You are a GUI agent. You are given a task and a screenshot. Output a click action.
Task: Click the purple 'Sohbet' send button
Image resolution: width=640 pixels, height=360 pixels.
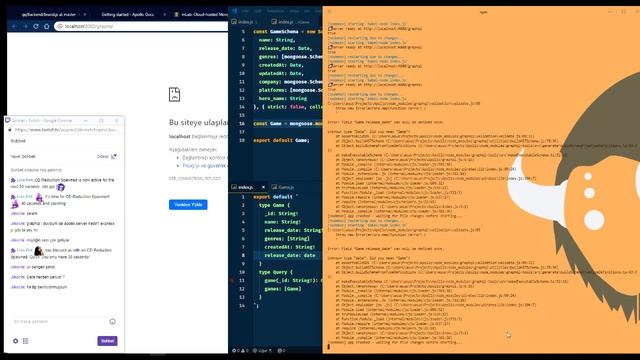pos(107,341)
